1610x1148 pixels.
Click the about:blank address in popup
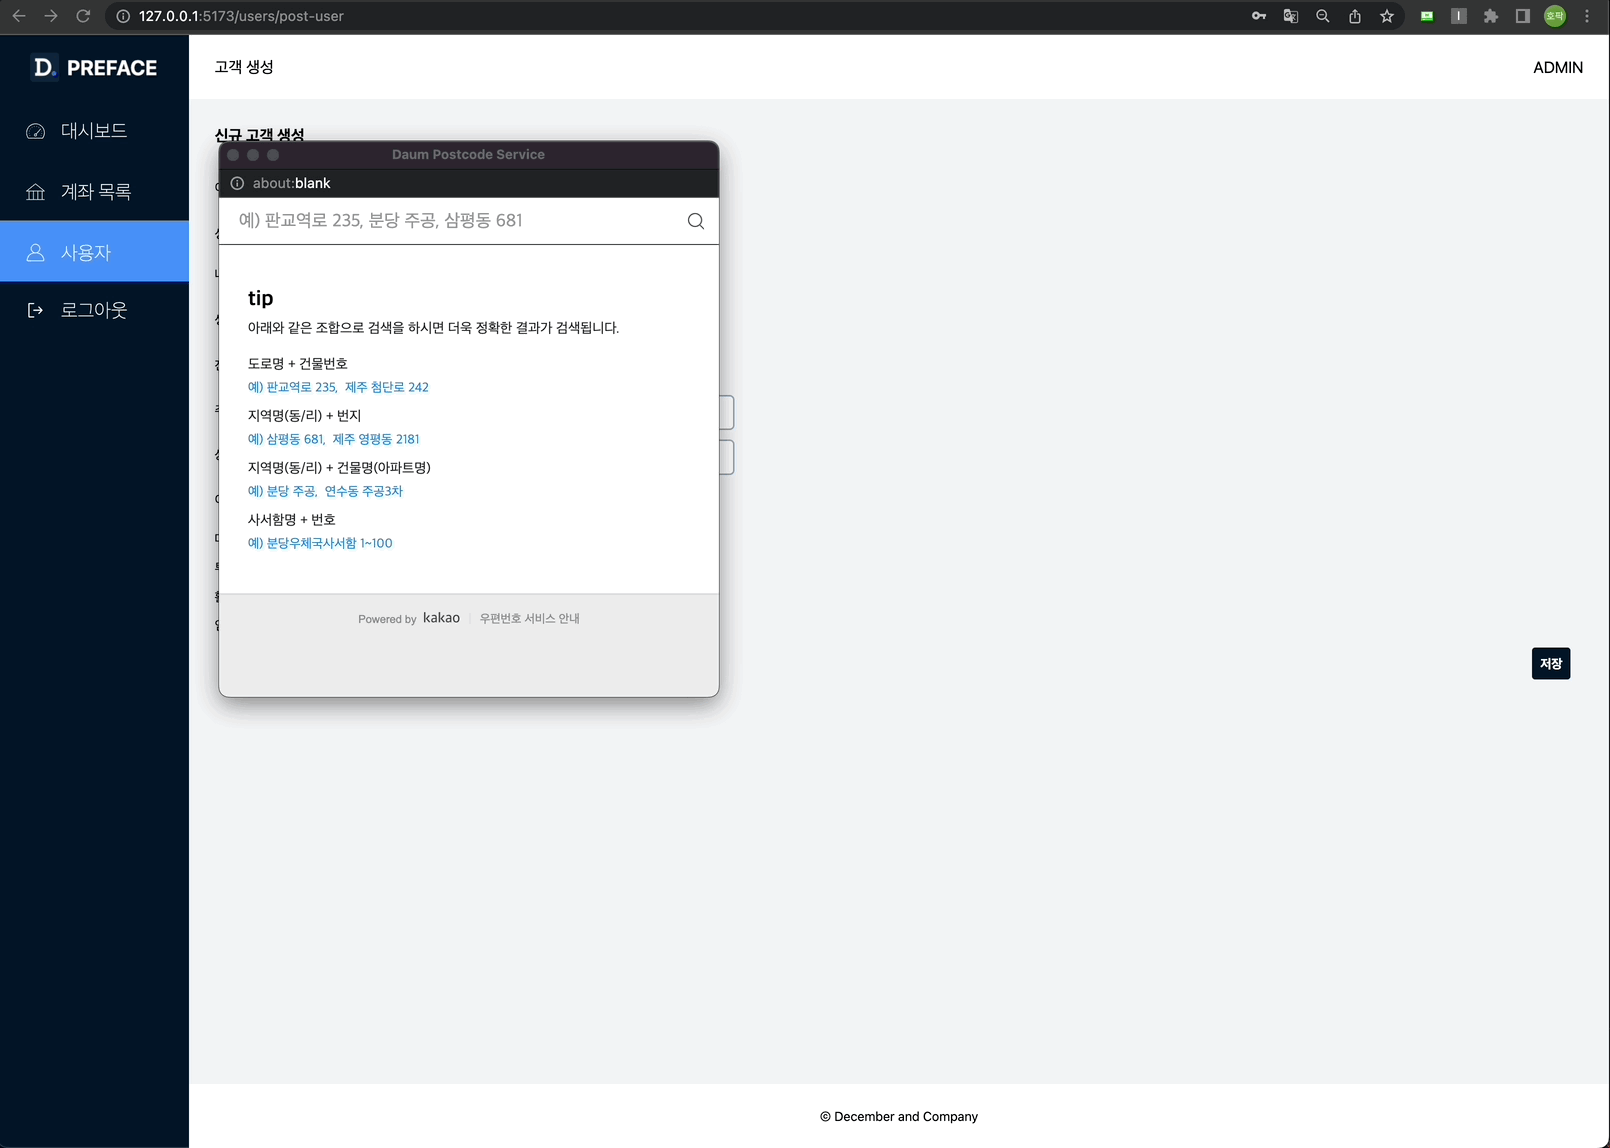[291, 183]
